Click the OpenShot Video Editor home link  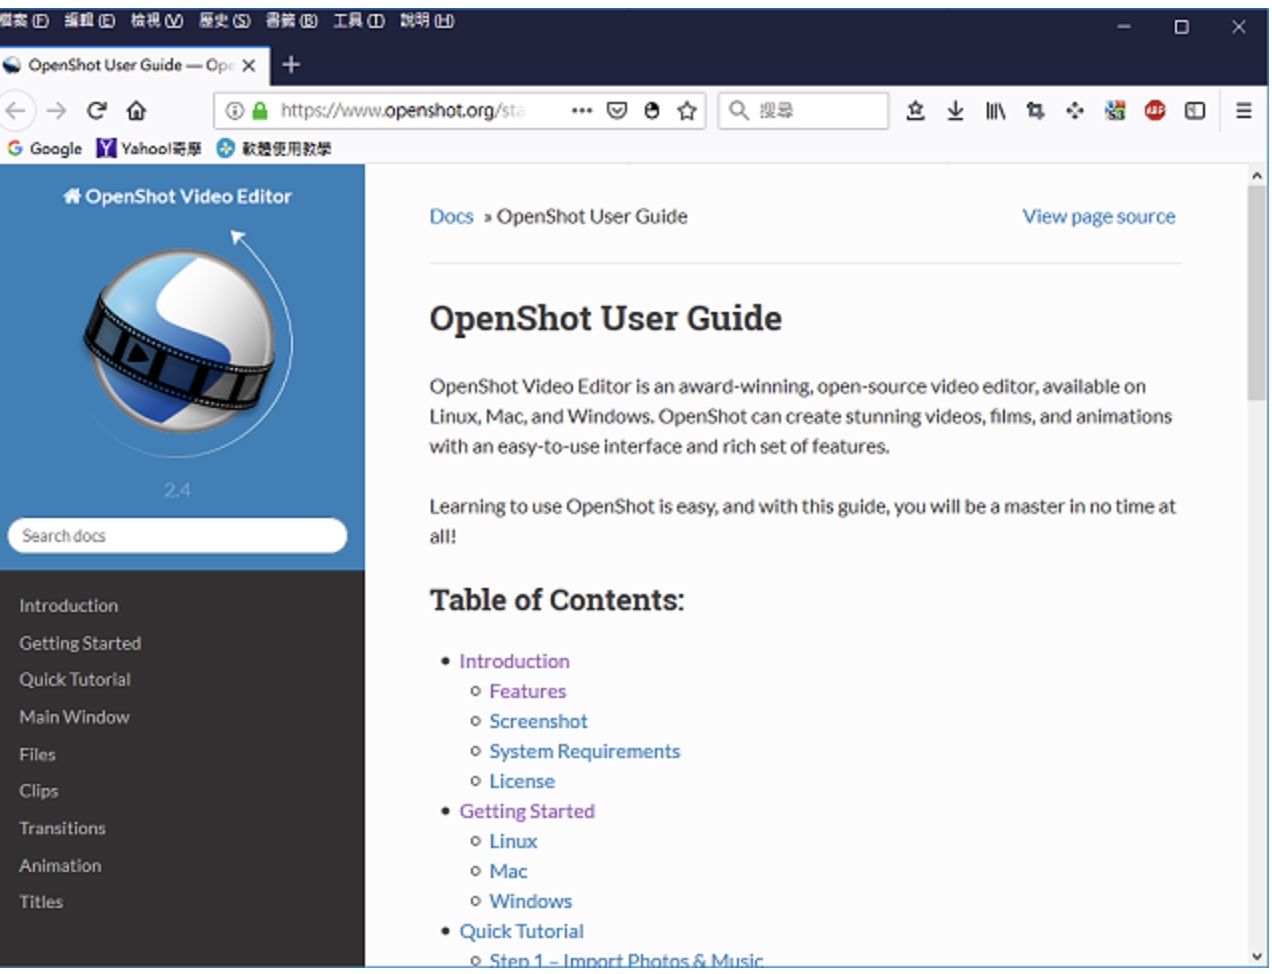[x=178, y=196]
